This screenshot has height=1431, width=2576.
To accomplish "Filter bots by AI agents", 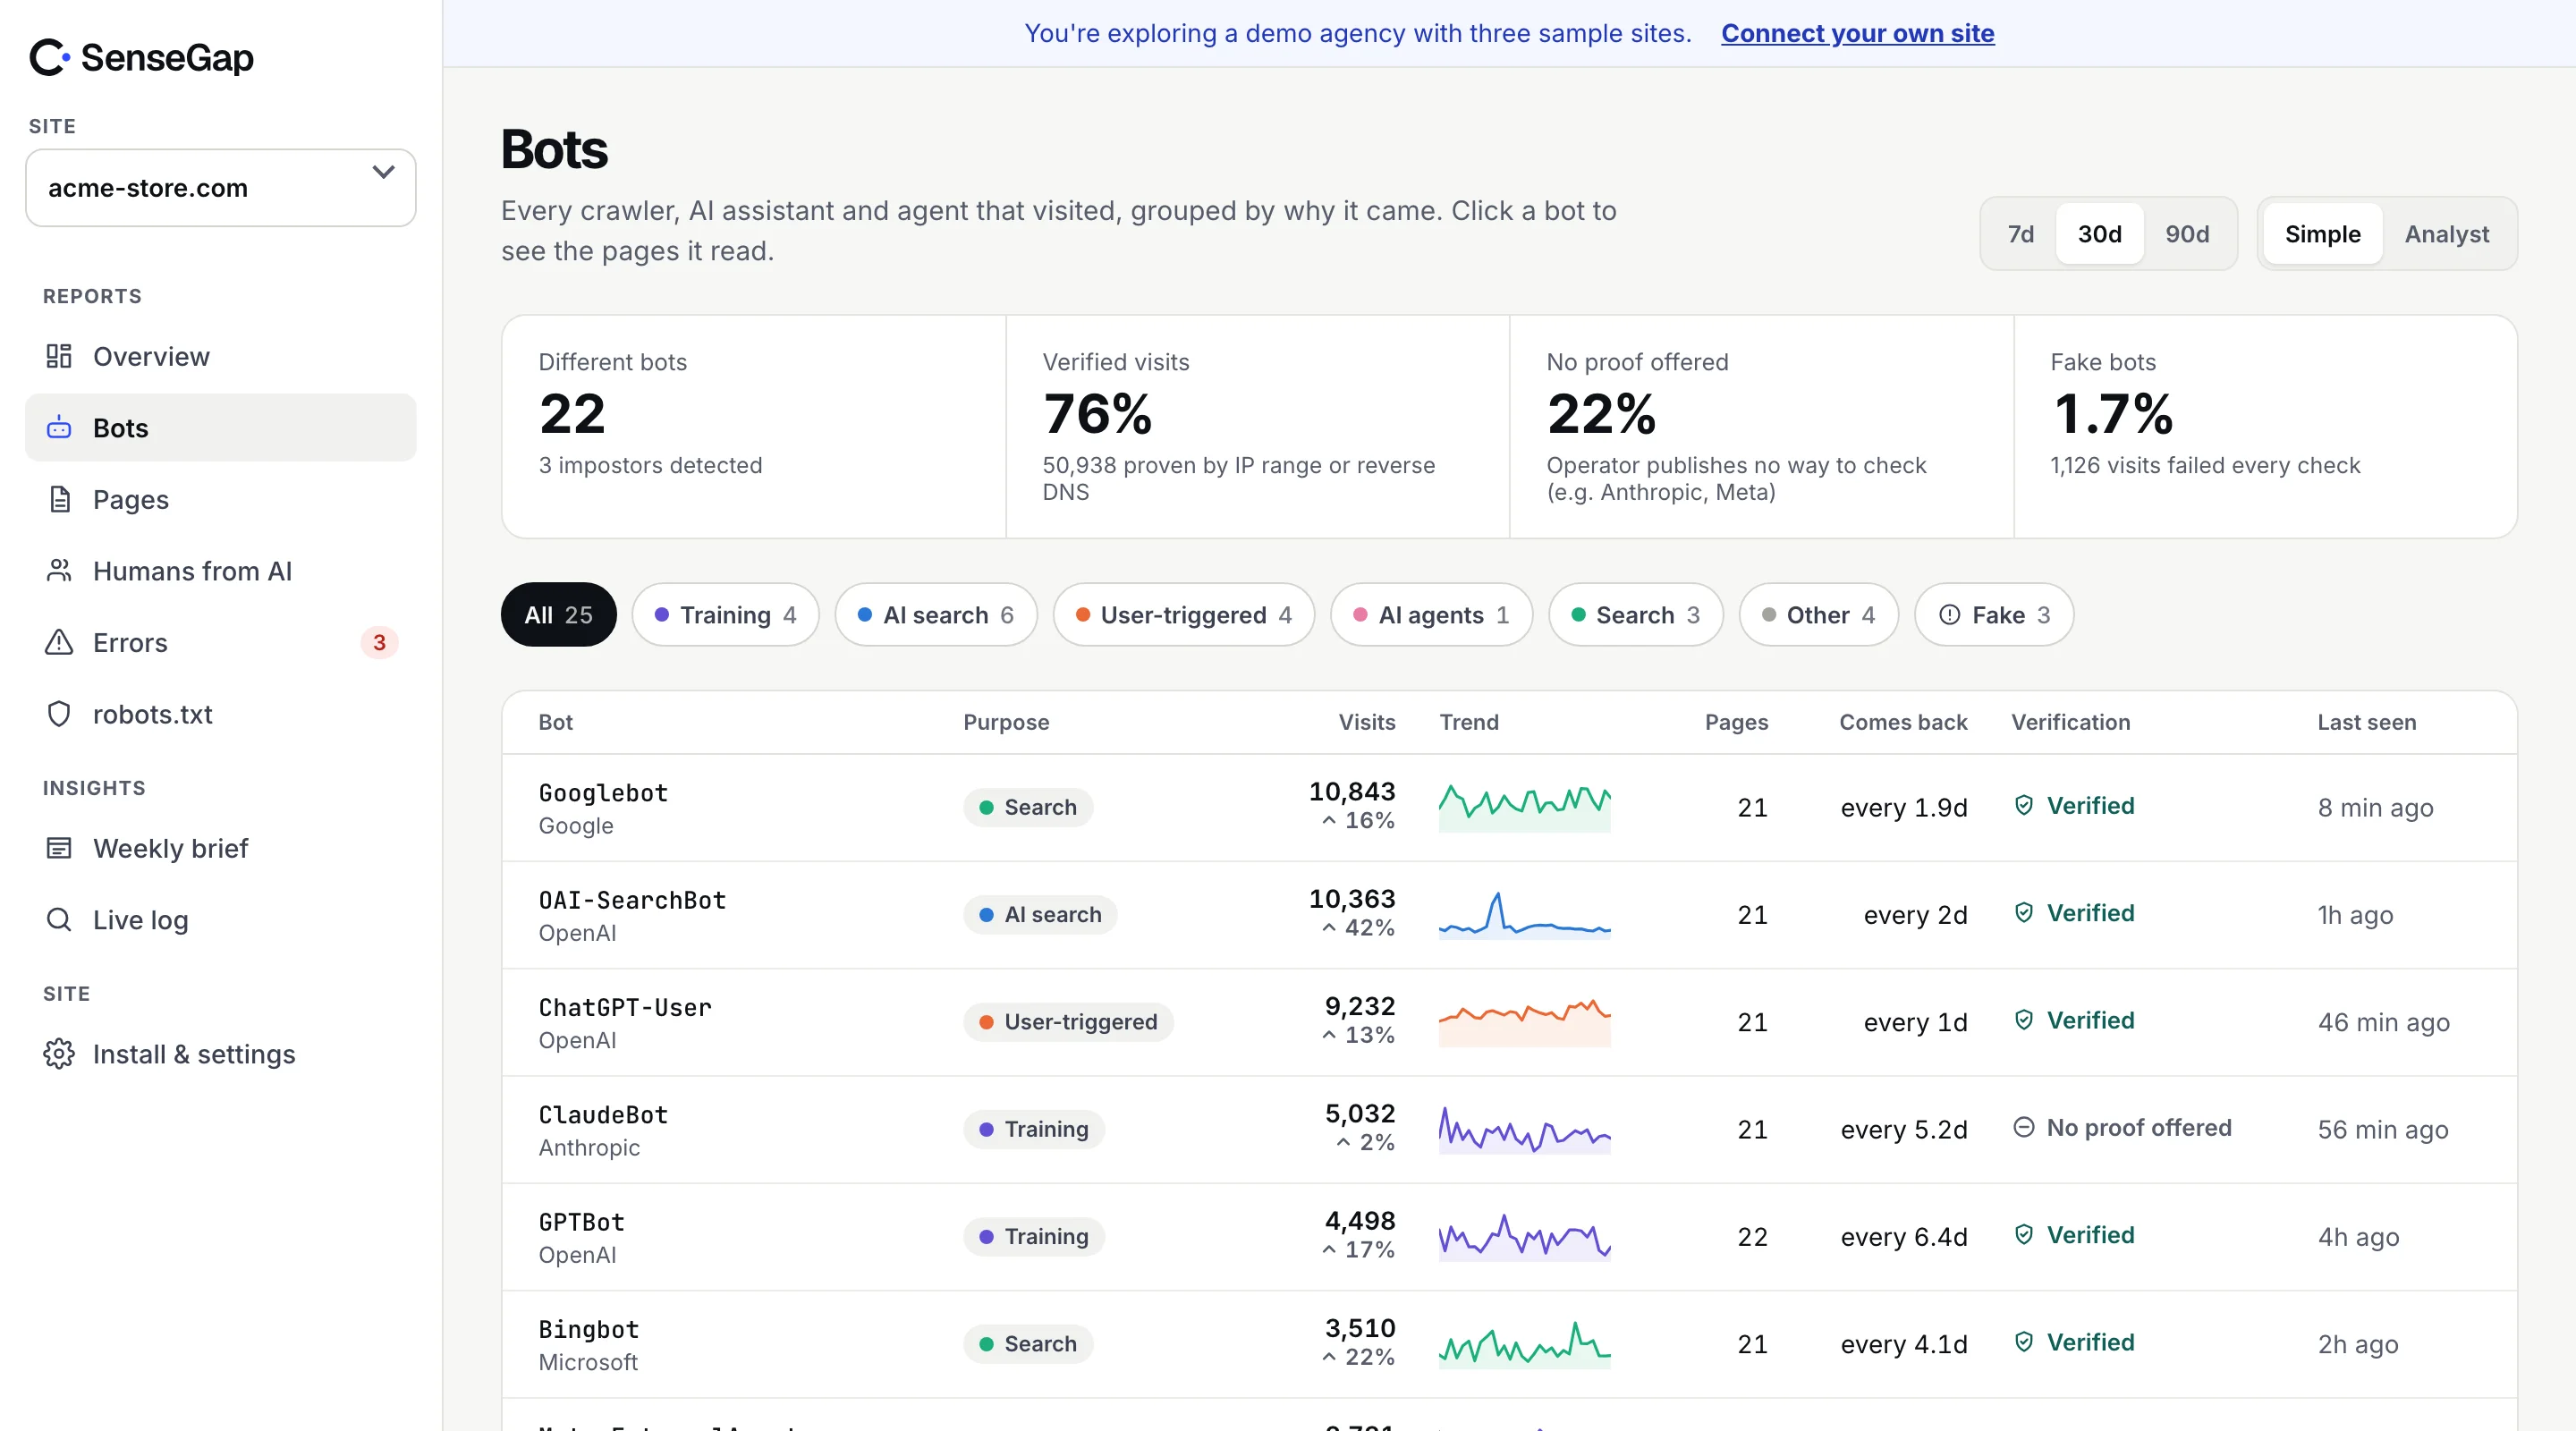I will [1431, 615].
